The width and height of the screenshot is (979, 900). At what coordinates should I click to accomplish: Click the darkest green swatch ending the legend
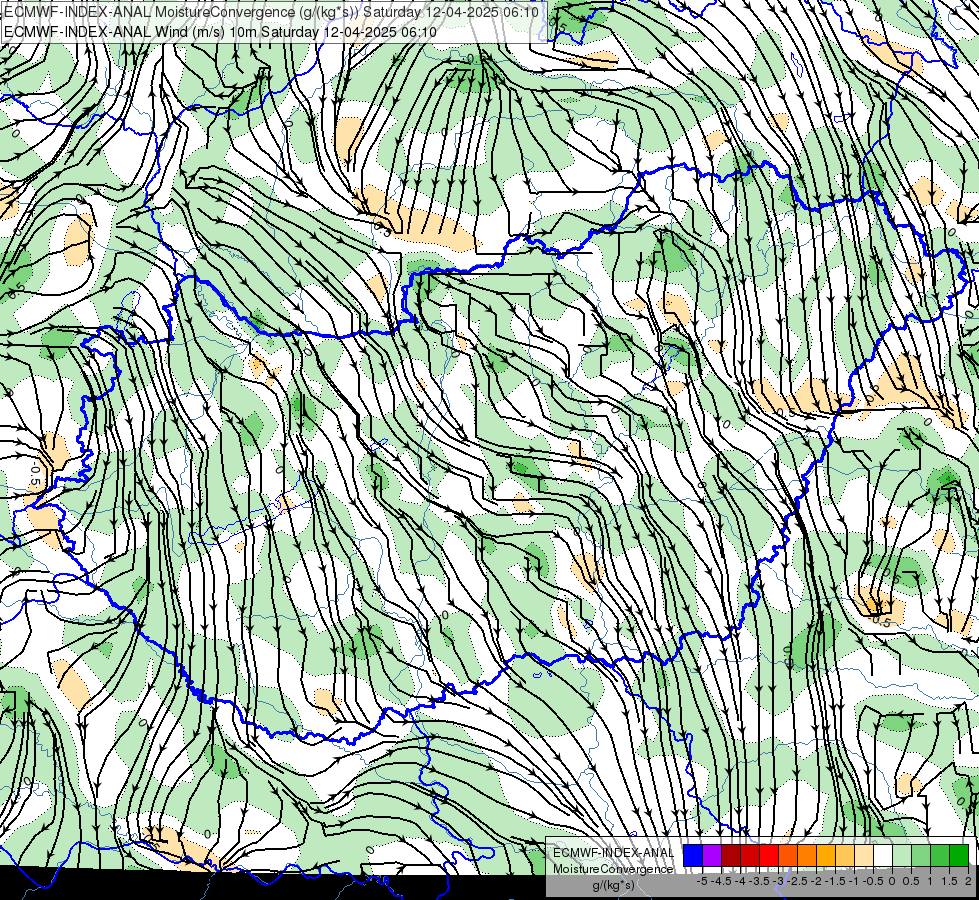click(959, 855)
